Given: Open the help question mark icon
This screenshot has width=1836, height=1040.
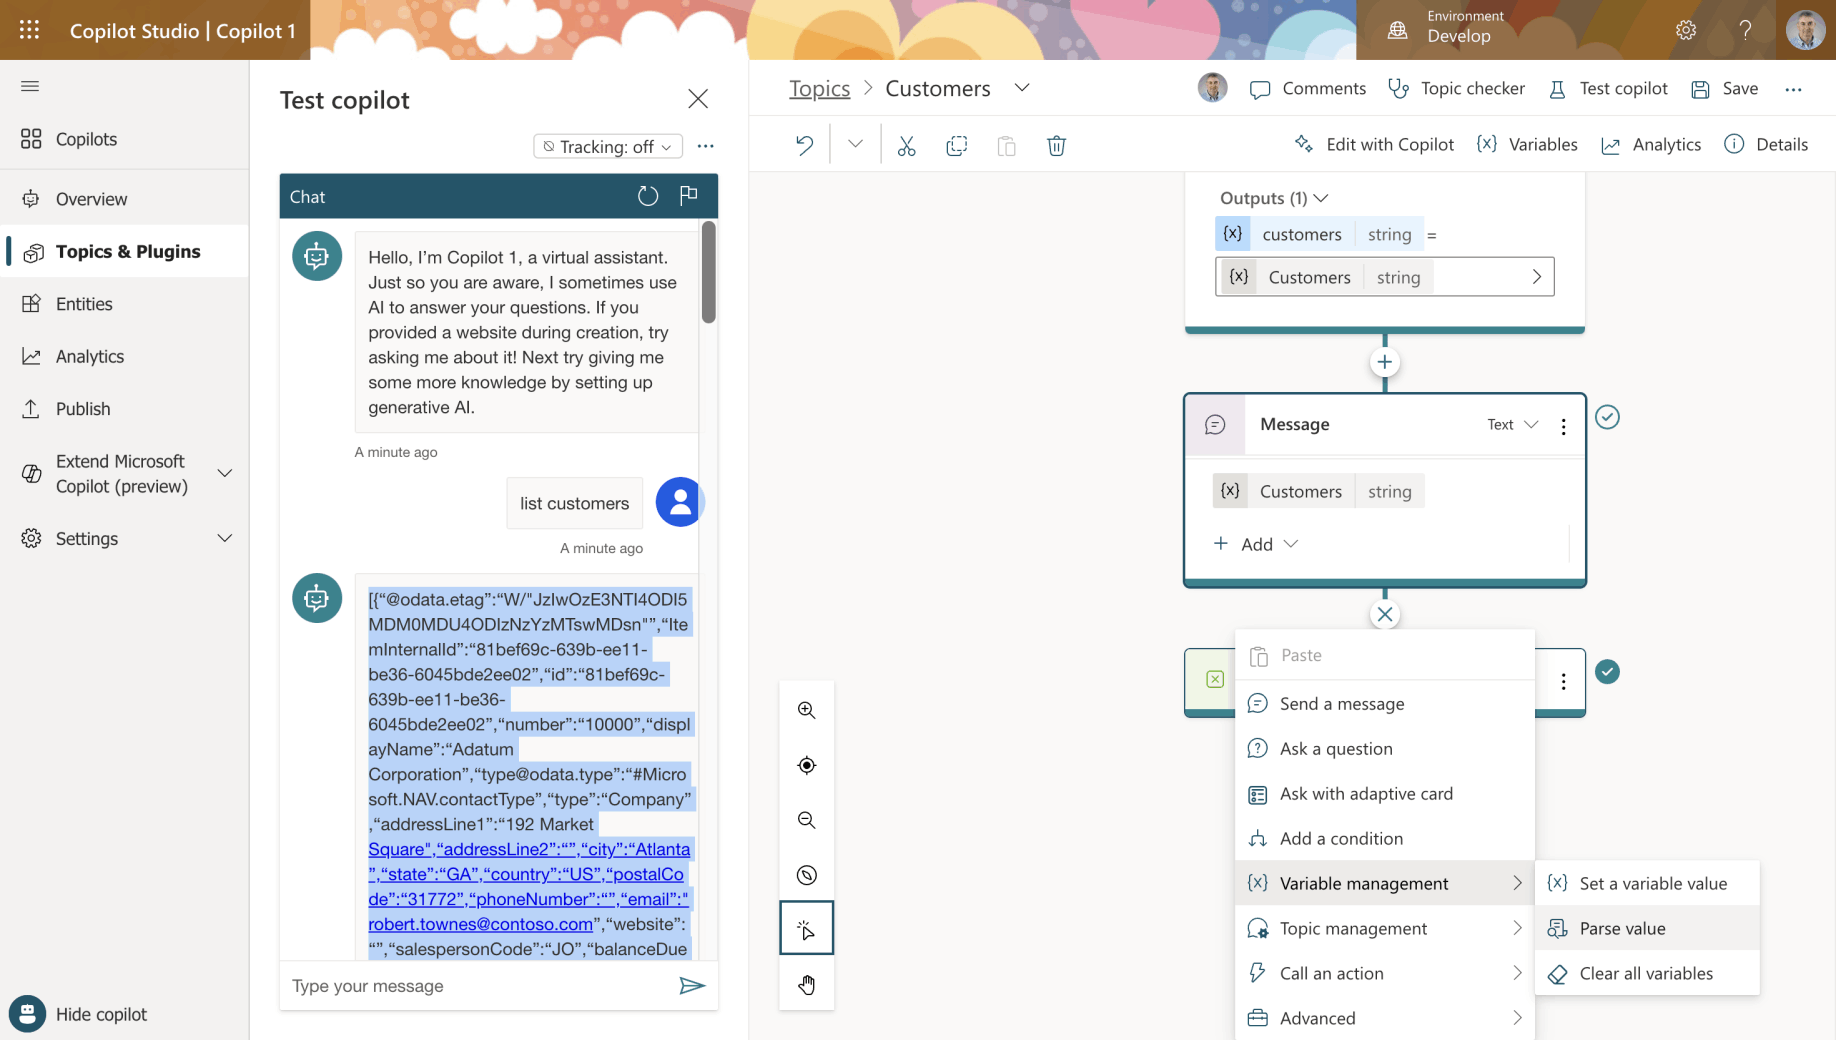Looking at the screenshot, I should coord(1745,30).
